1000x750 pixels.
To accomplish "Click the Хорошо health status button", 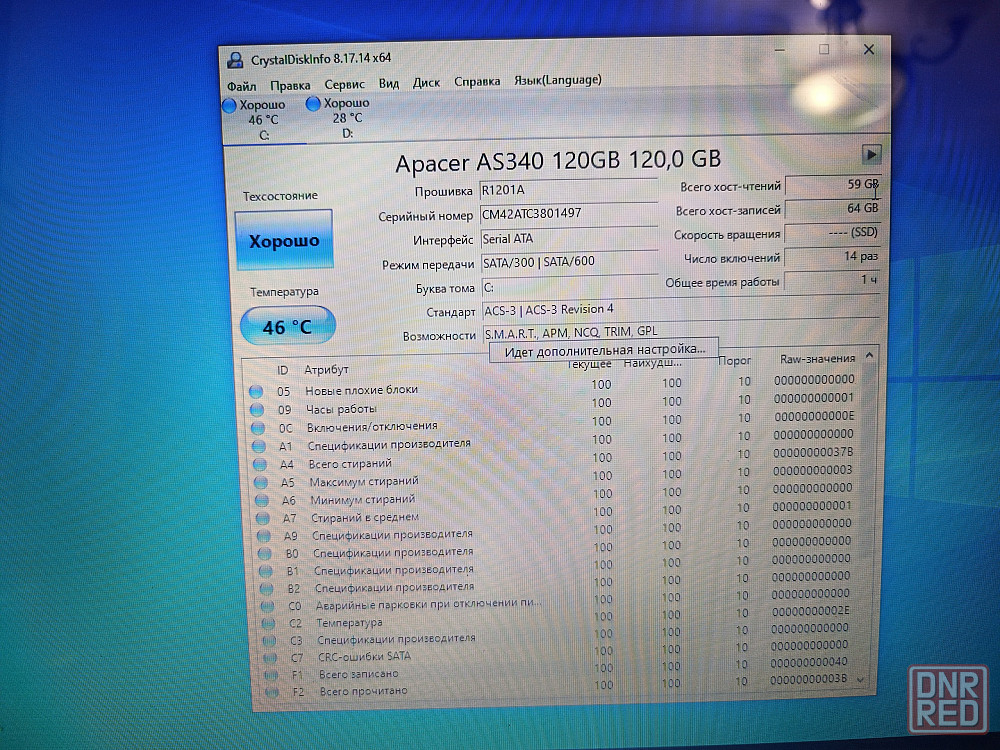I will (284, 241).
